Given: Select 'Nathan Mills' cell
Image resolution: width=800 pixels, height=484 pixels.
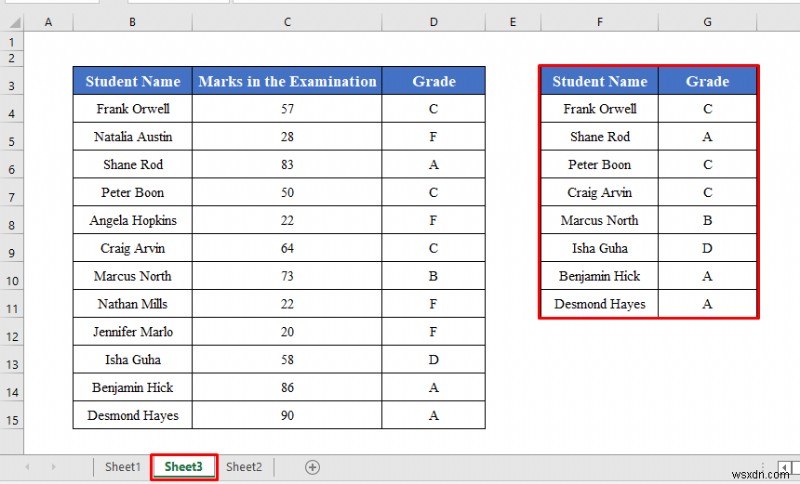Looking at the screenshot, I should click(133, 303).
